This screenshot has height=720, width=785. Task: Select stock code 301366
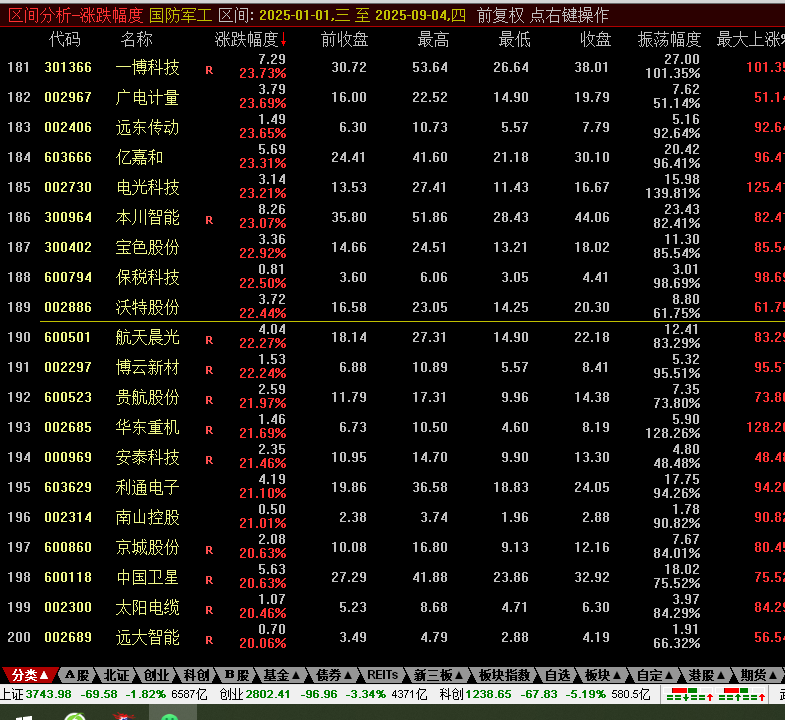[68, 67]
